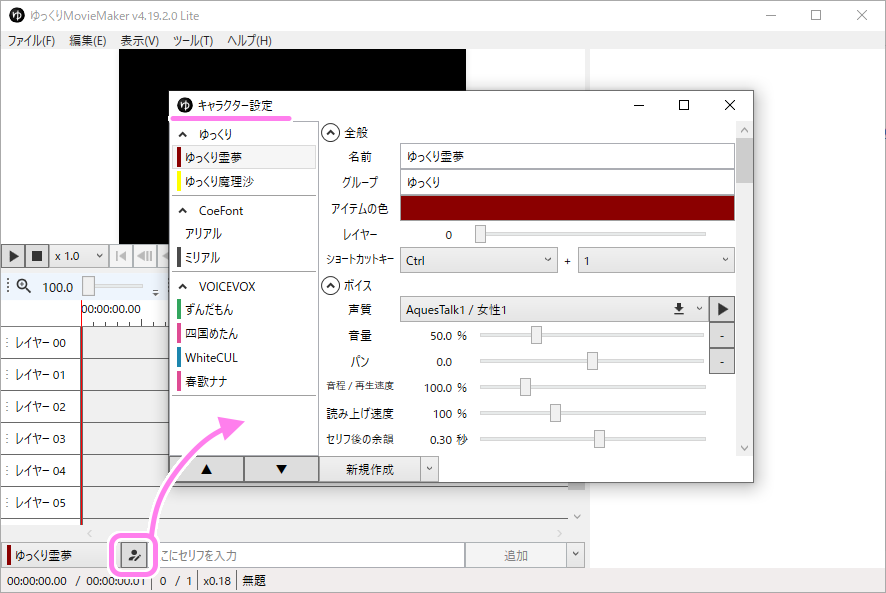Click the Stop button in main window

37,256
